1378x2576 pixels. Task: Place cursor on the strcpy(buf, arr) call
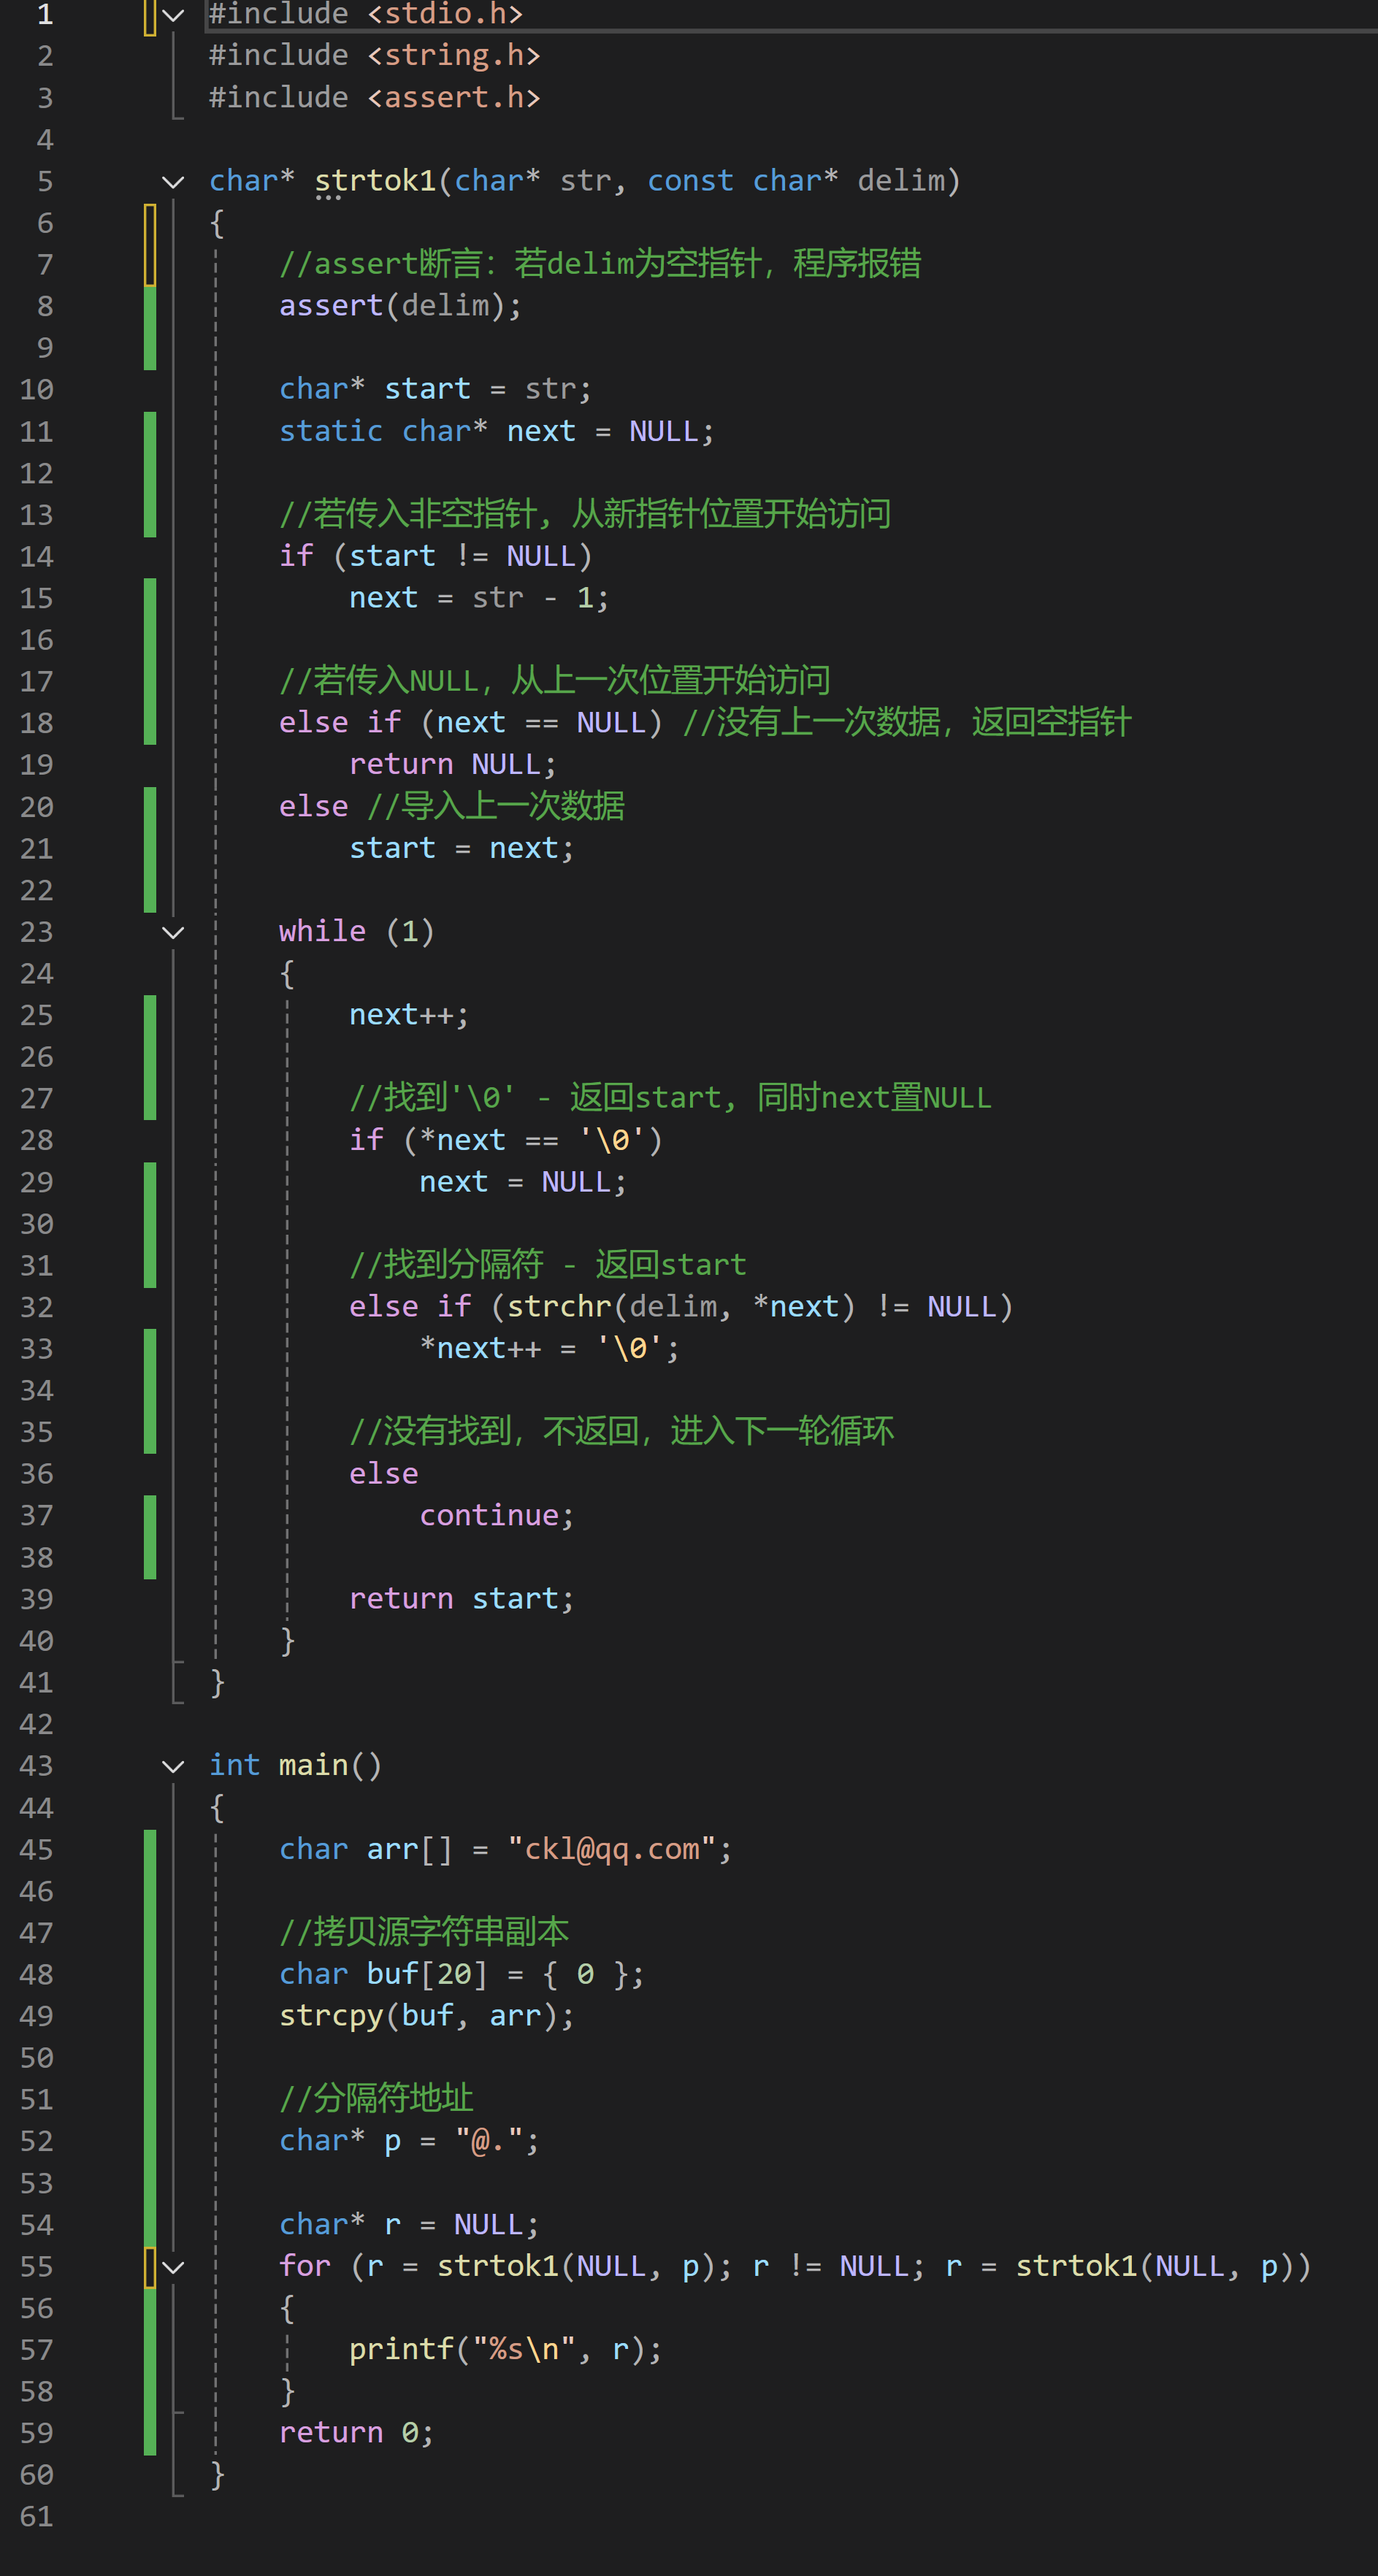point(420,2016)
